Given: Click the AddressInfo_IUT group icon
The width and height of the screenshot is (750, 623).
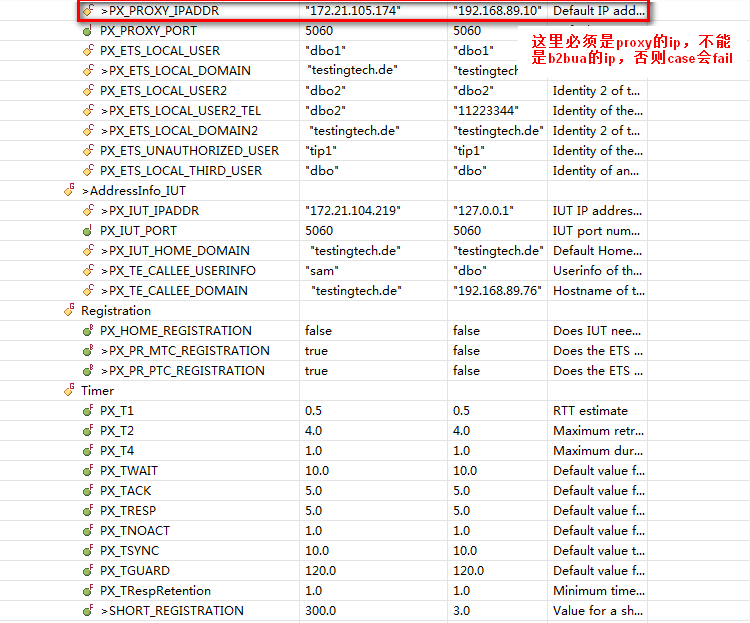Looking at the screenshot, I should (x=69, y=190).
